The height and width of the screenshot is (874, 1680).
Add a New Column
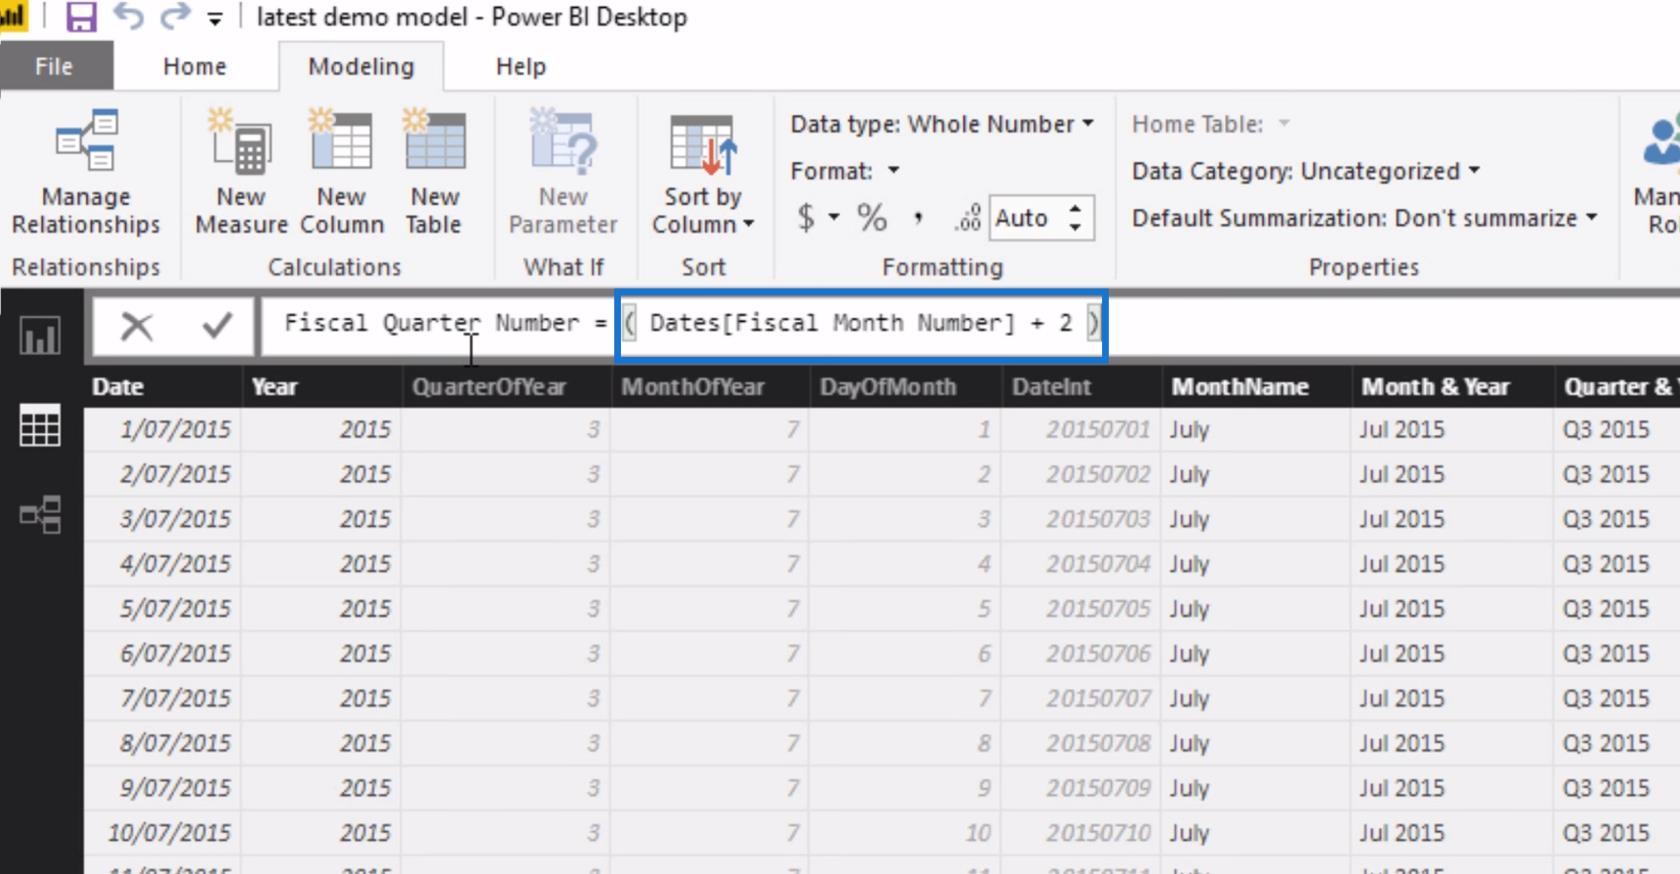[342, 173]
